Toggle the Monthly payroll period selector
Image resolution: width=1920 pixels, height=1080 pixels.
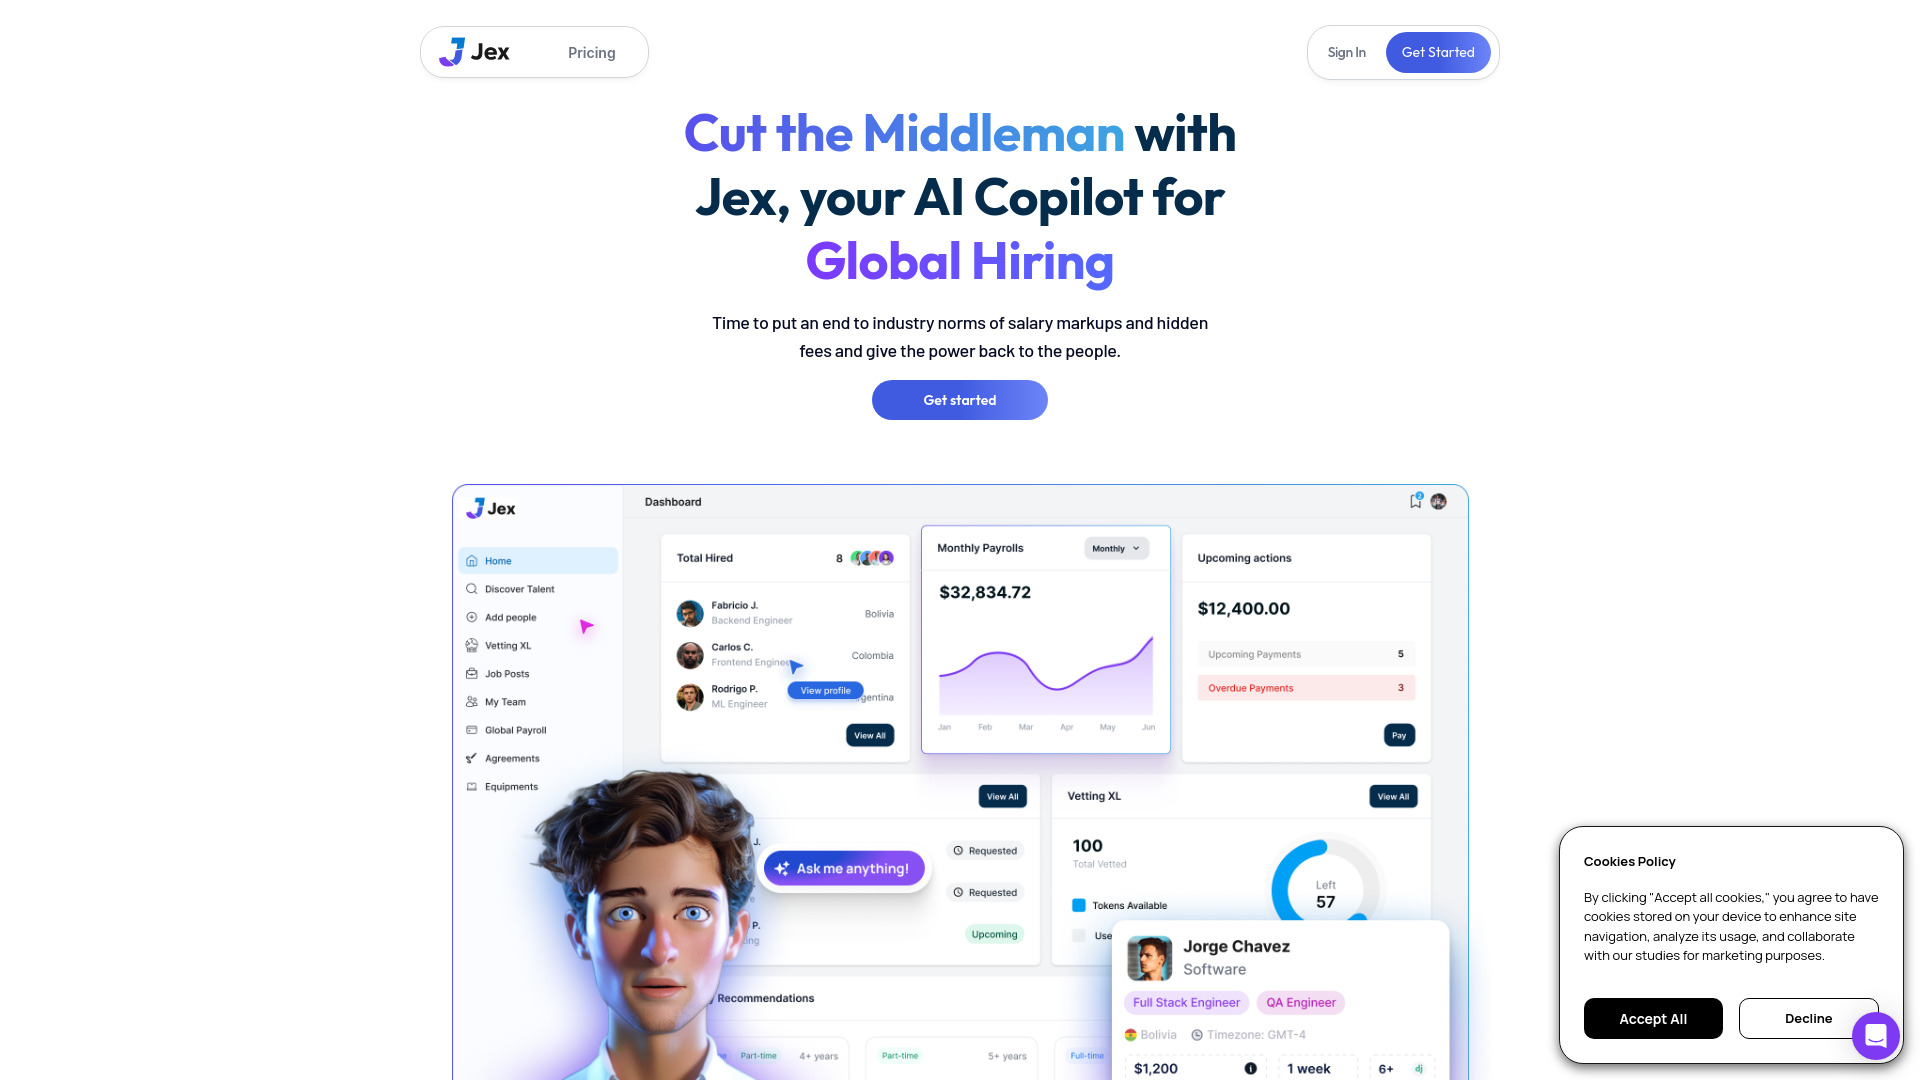pos(1112,549)
